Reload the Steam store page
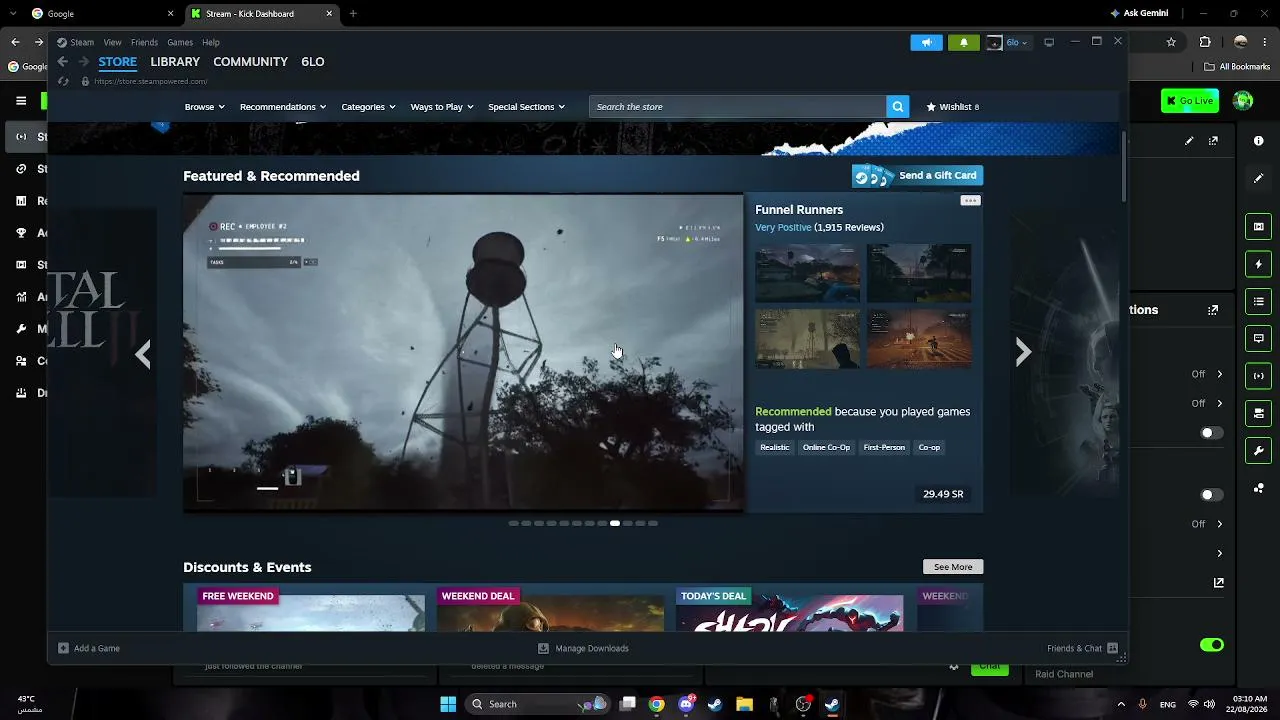This screenshot has width=1280, height=720. [63, 82]
